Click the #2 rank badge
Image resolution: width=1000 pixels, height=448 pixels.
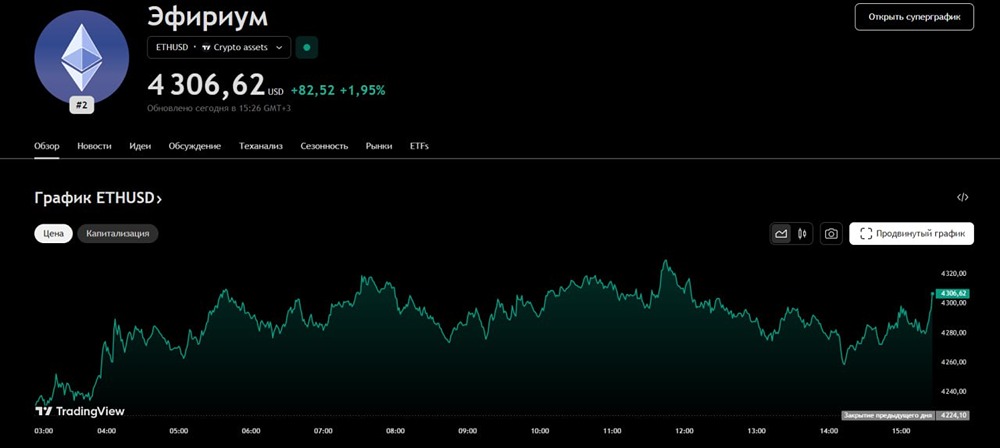(79, 103)
